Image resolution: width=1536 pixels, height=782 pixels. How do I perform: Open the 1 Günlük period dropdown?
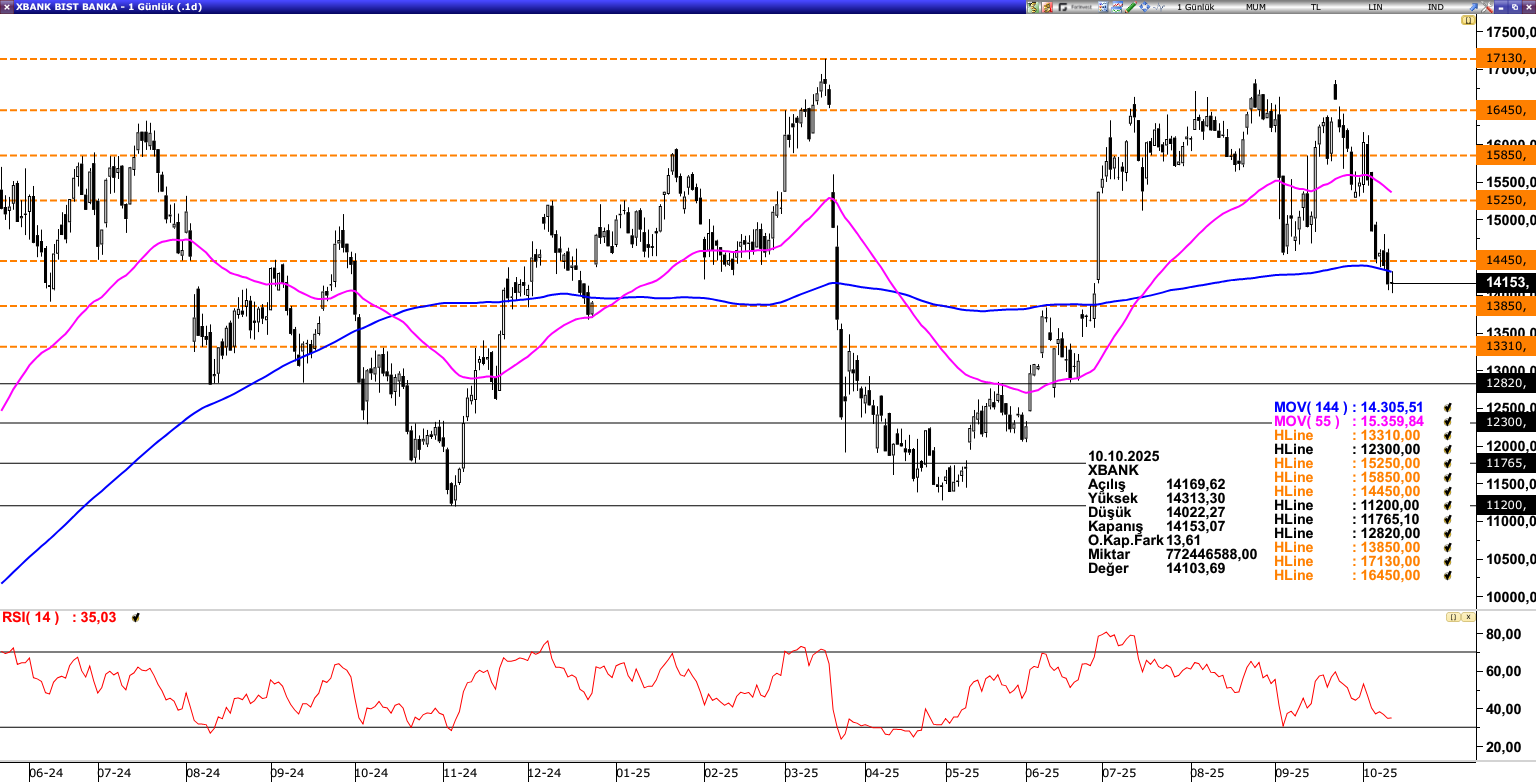1195,7
